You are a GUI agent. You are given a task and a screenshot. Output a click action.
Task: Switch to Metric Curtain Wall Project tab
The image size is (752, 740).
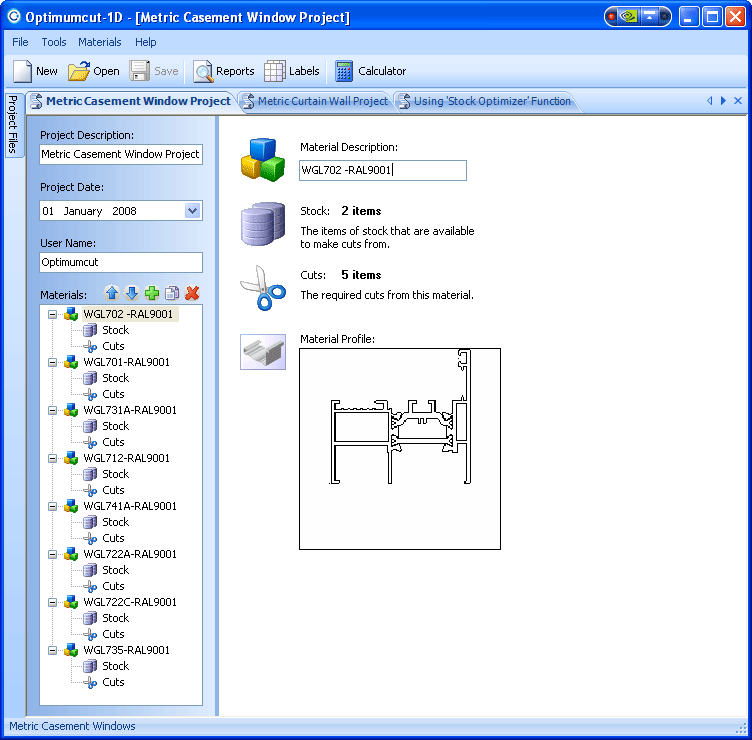pyautogui.click(x=314, y=101)
